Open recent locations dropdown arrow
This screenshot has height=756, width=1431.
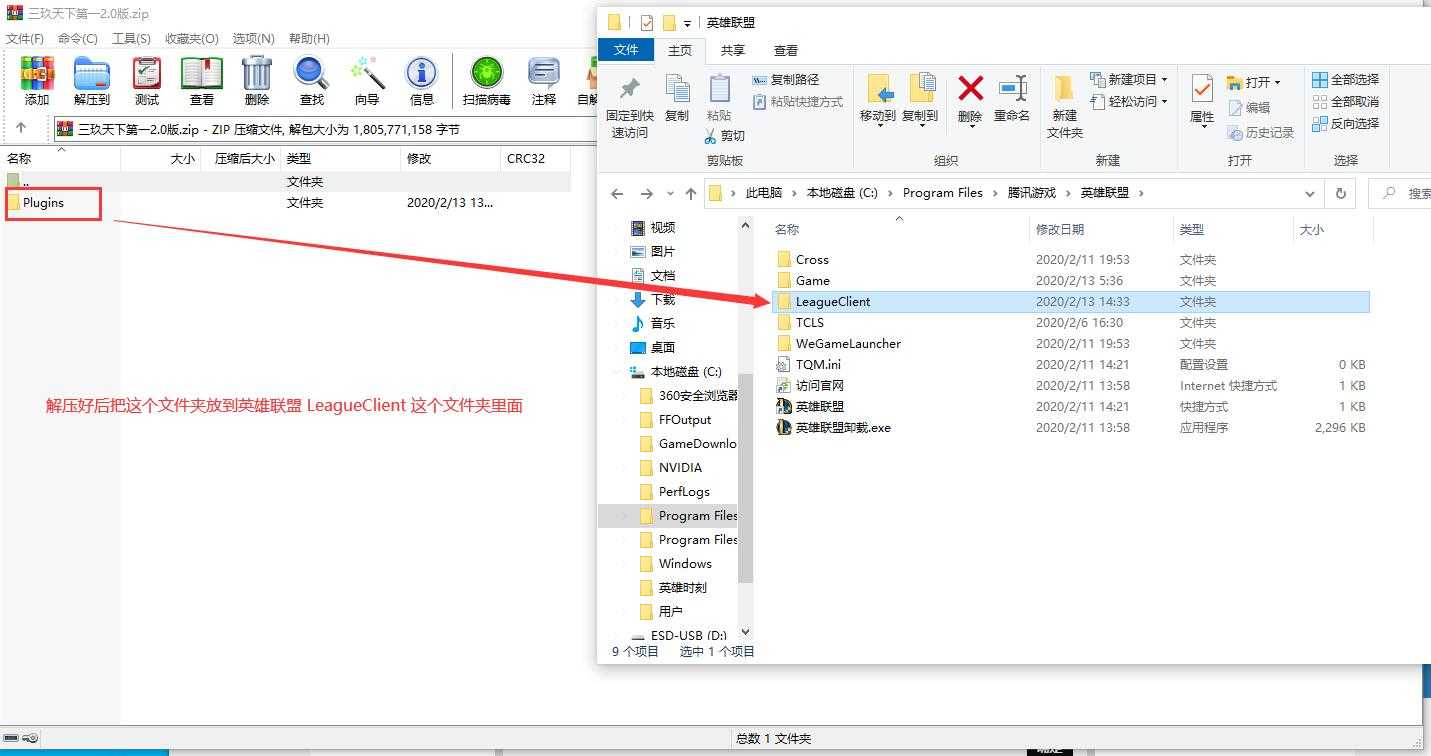pos(669,194)
